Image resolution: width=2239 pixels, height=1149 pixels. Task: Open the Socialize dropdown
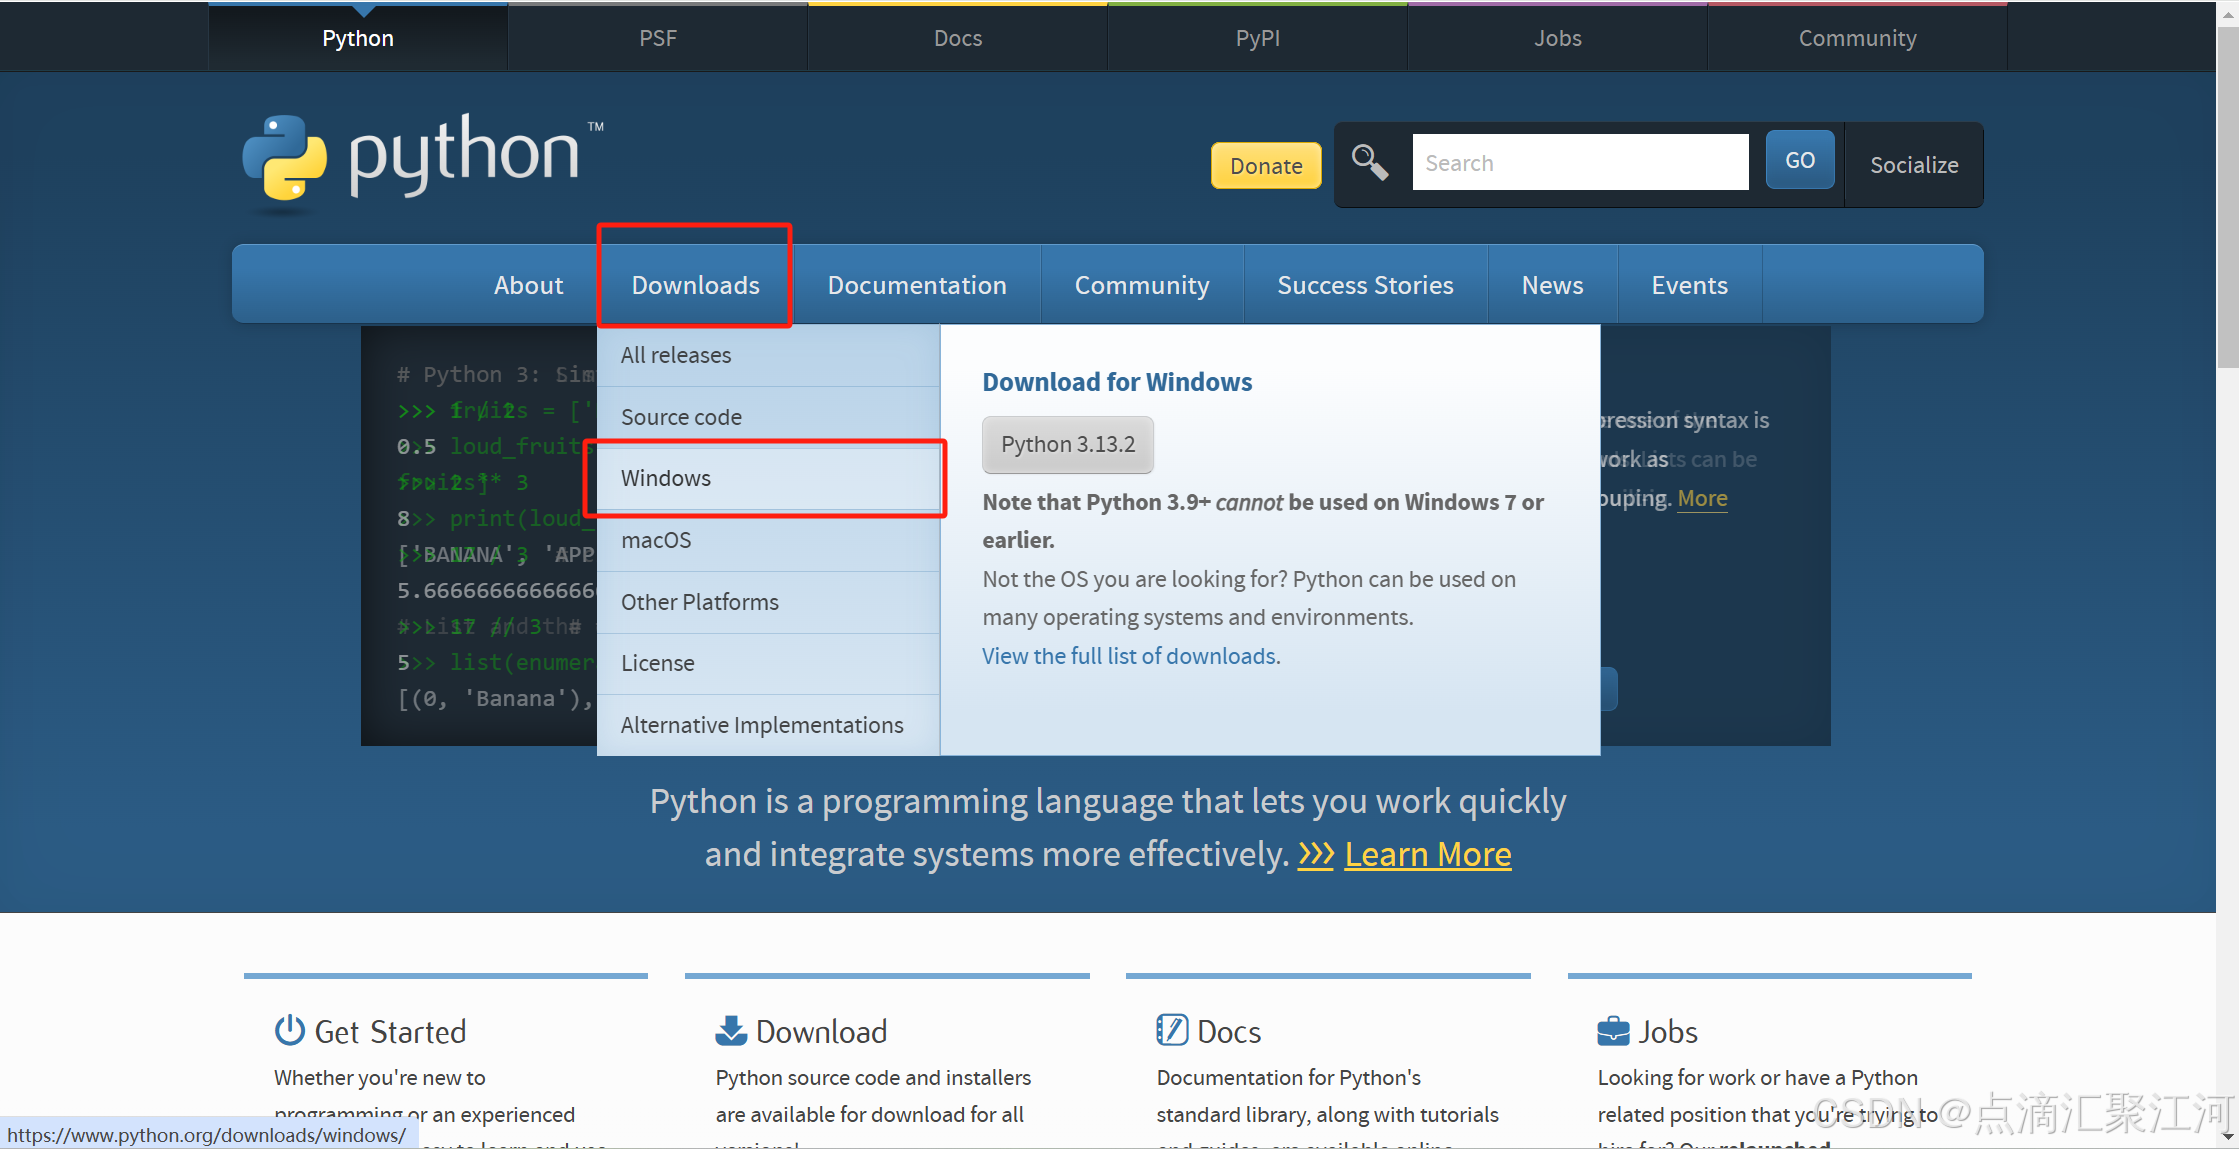coord(1914,165)
